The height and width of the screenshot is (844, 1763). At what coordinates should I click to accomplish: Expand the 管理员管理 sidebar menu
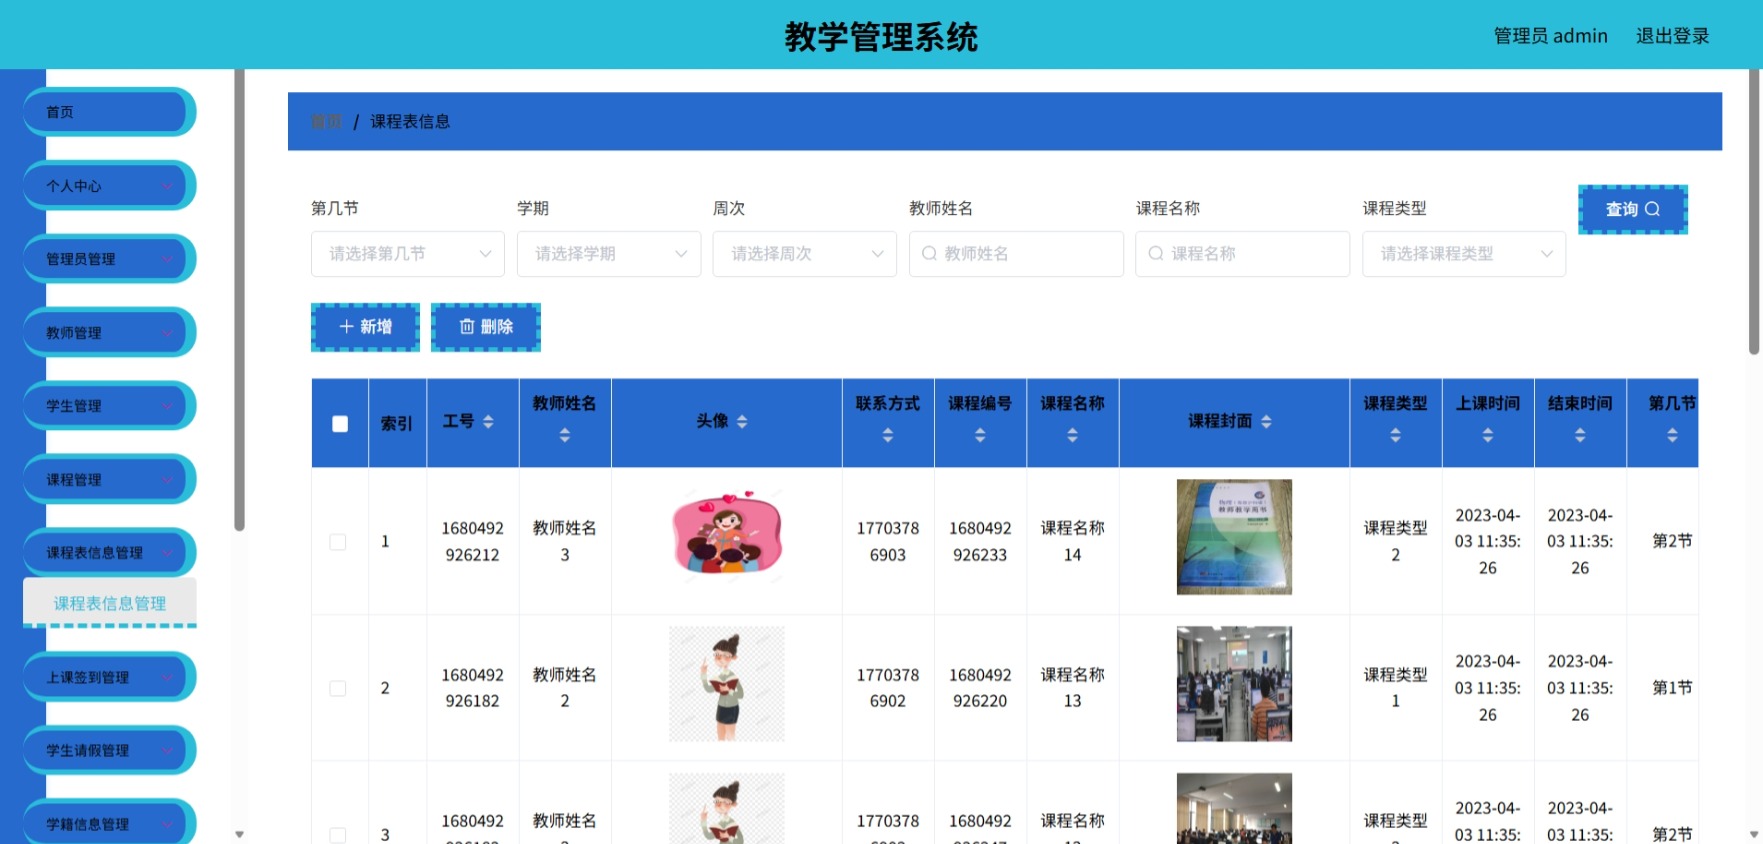click(109, 259)
